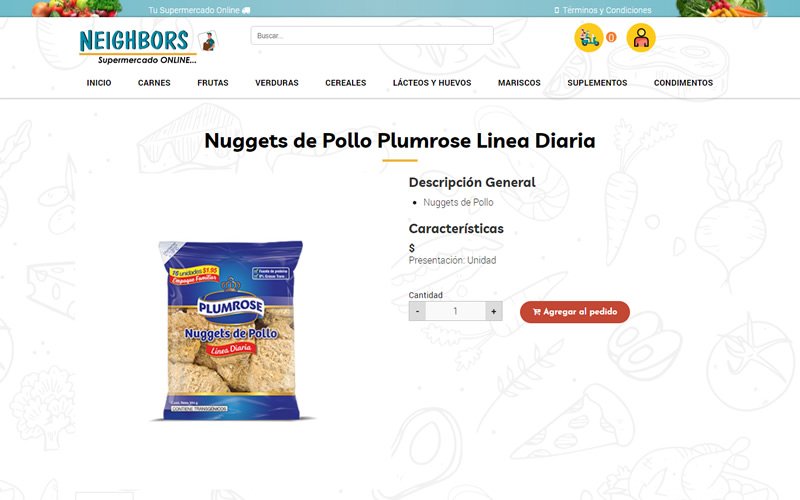Open the LÁCTEOS Y HUEVOS category
The width and height of the screenshot is (800, 500).
click(x=432, y=83)
